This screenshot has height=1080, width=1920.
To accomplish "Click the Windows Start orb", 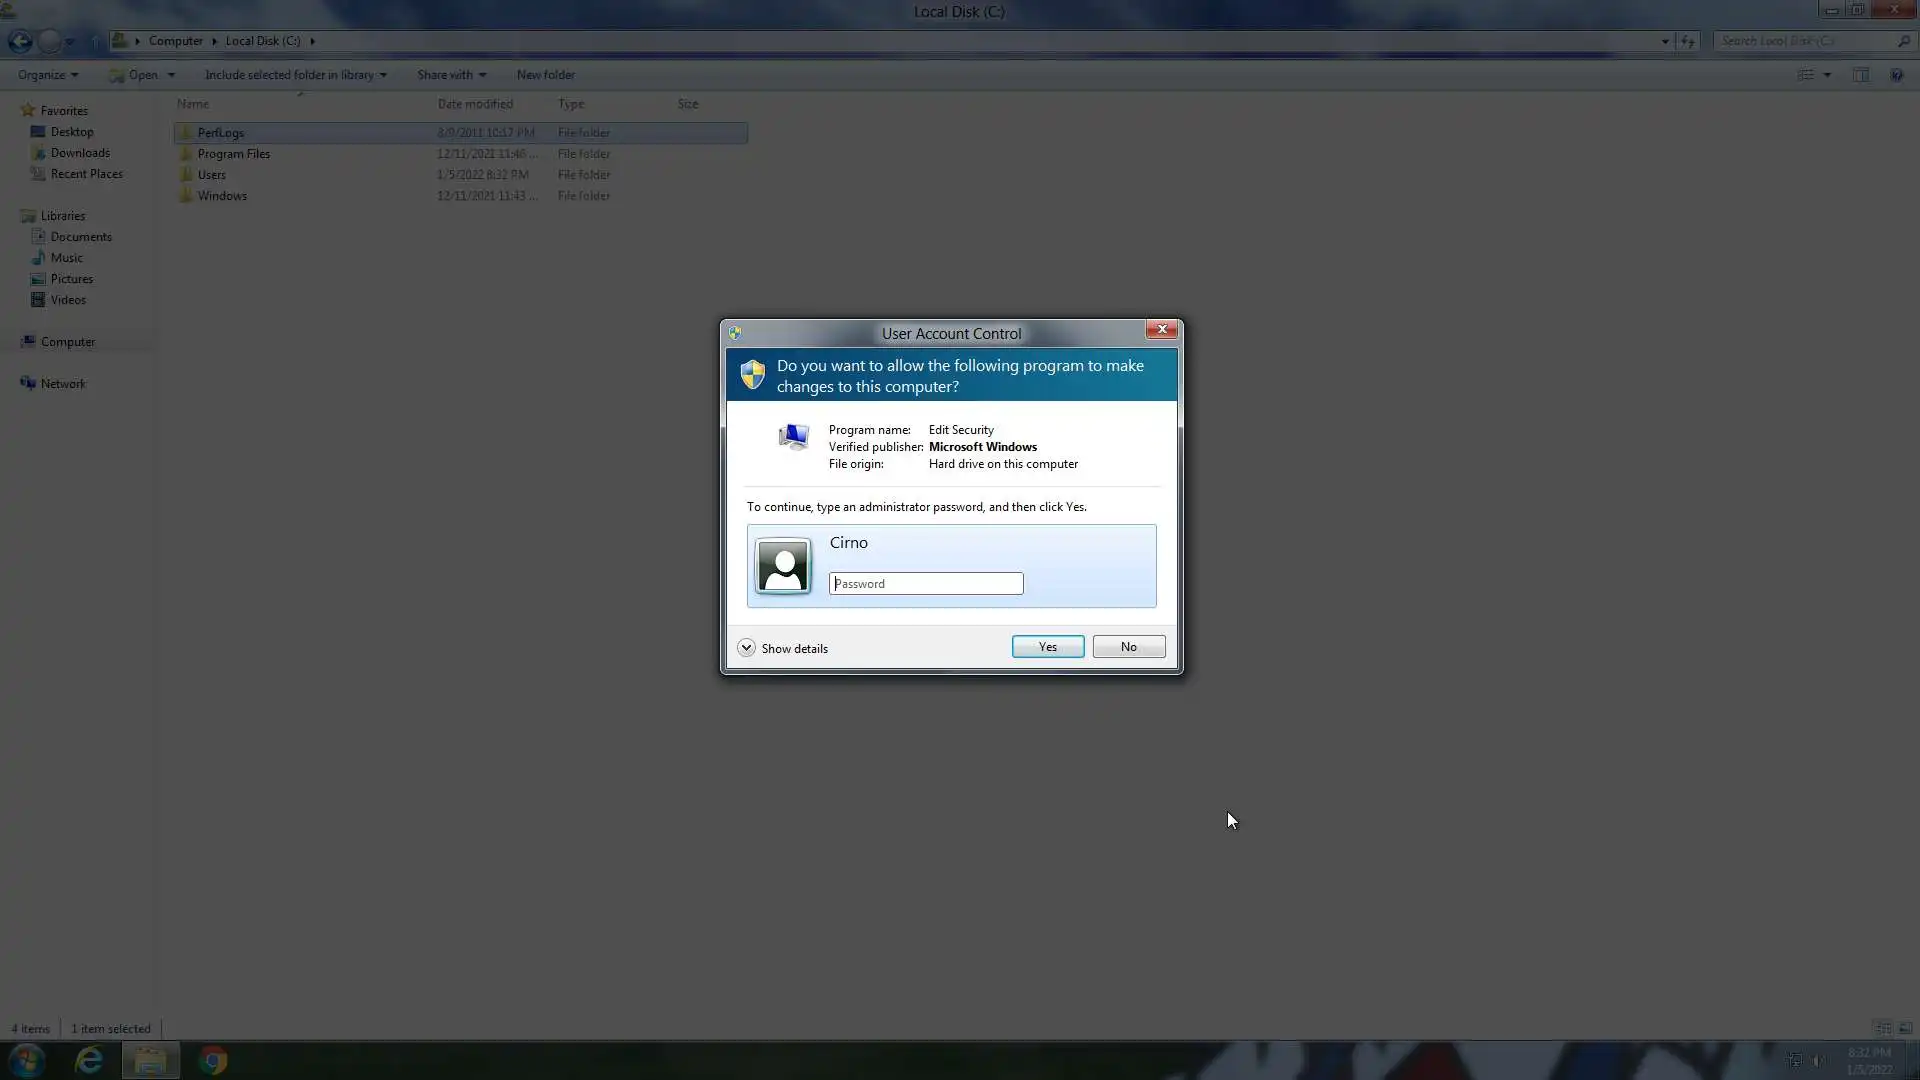I will (27, 1060).
